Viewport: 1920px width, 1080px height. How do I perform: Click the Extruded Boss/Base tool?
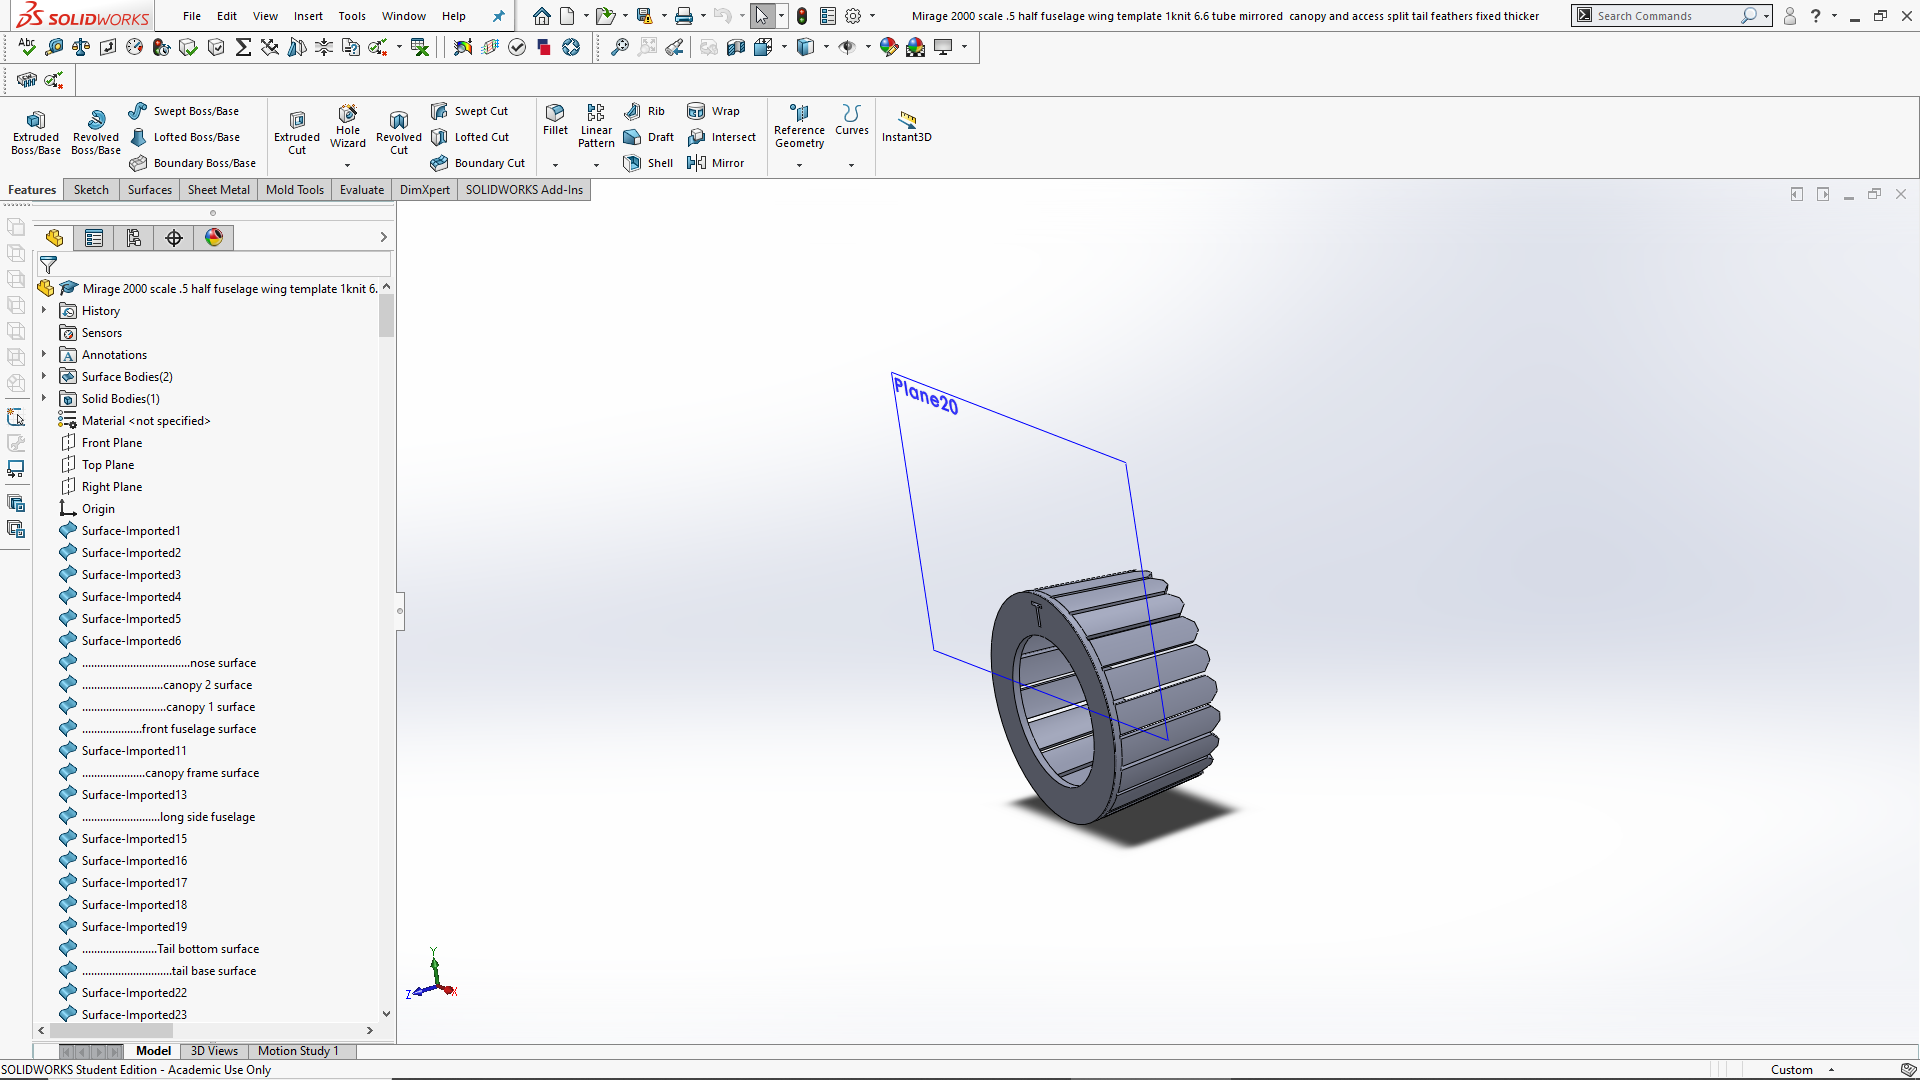pos(36,132)
